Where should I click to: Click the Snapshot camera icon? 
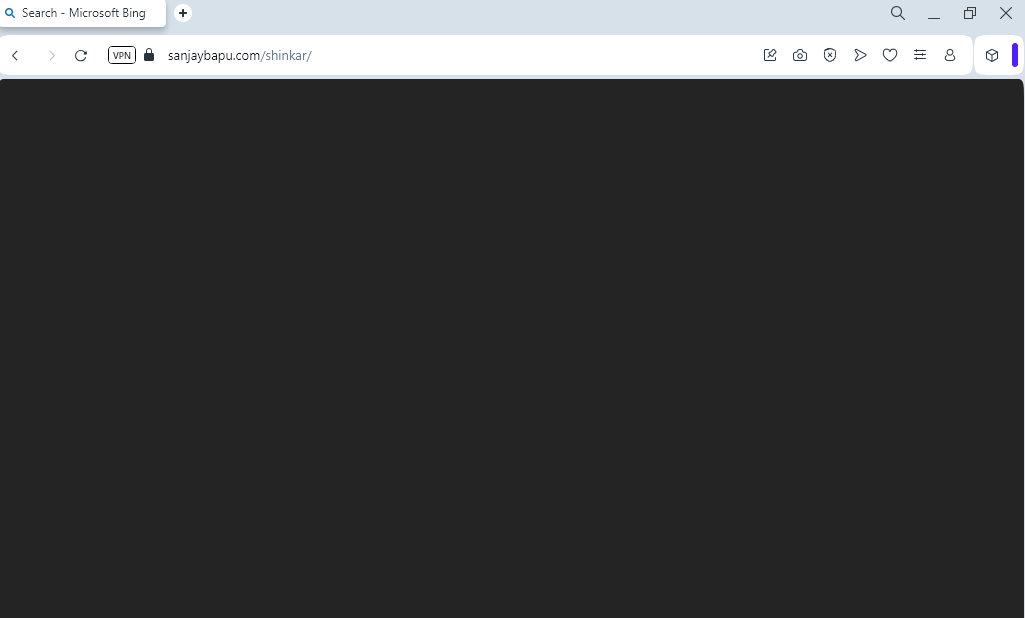(x=800, y=56)
